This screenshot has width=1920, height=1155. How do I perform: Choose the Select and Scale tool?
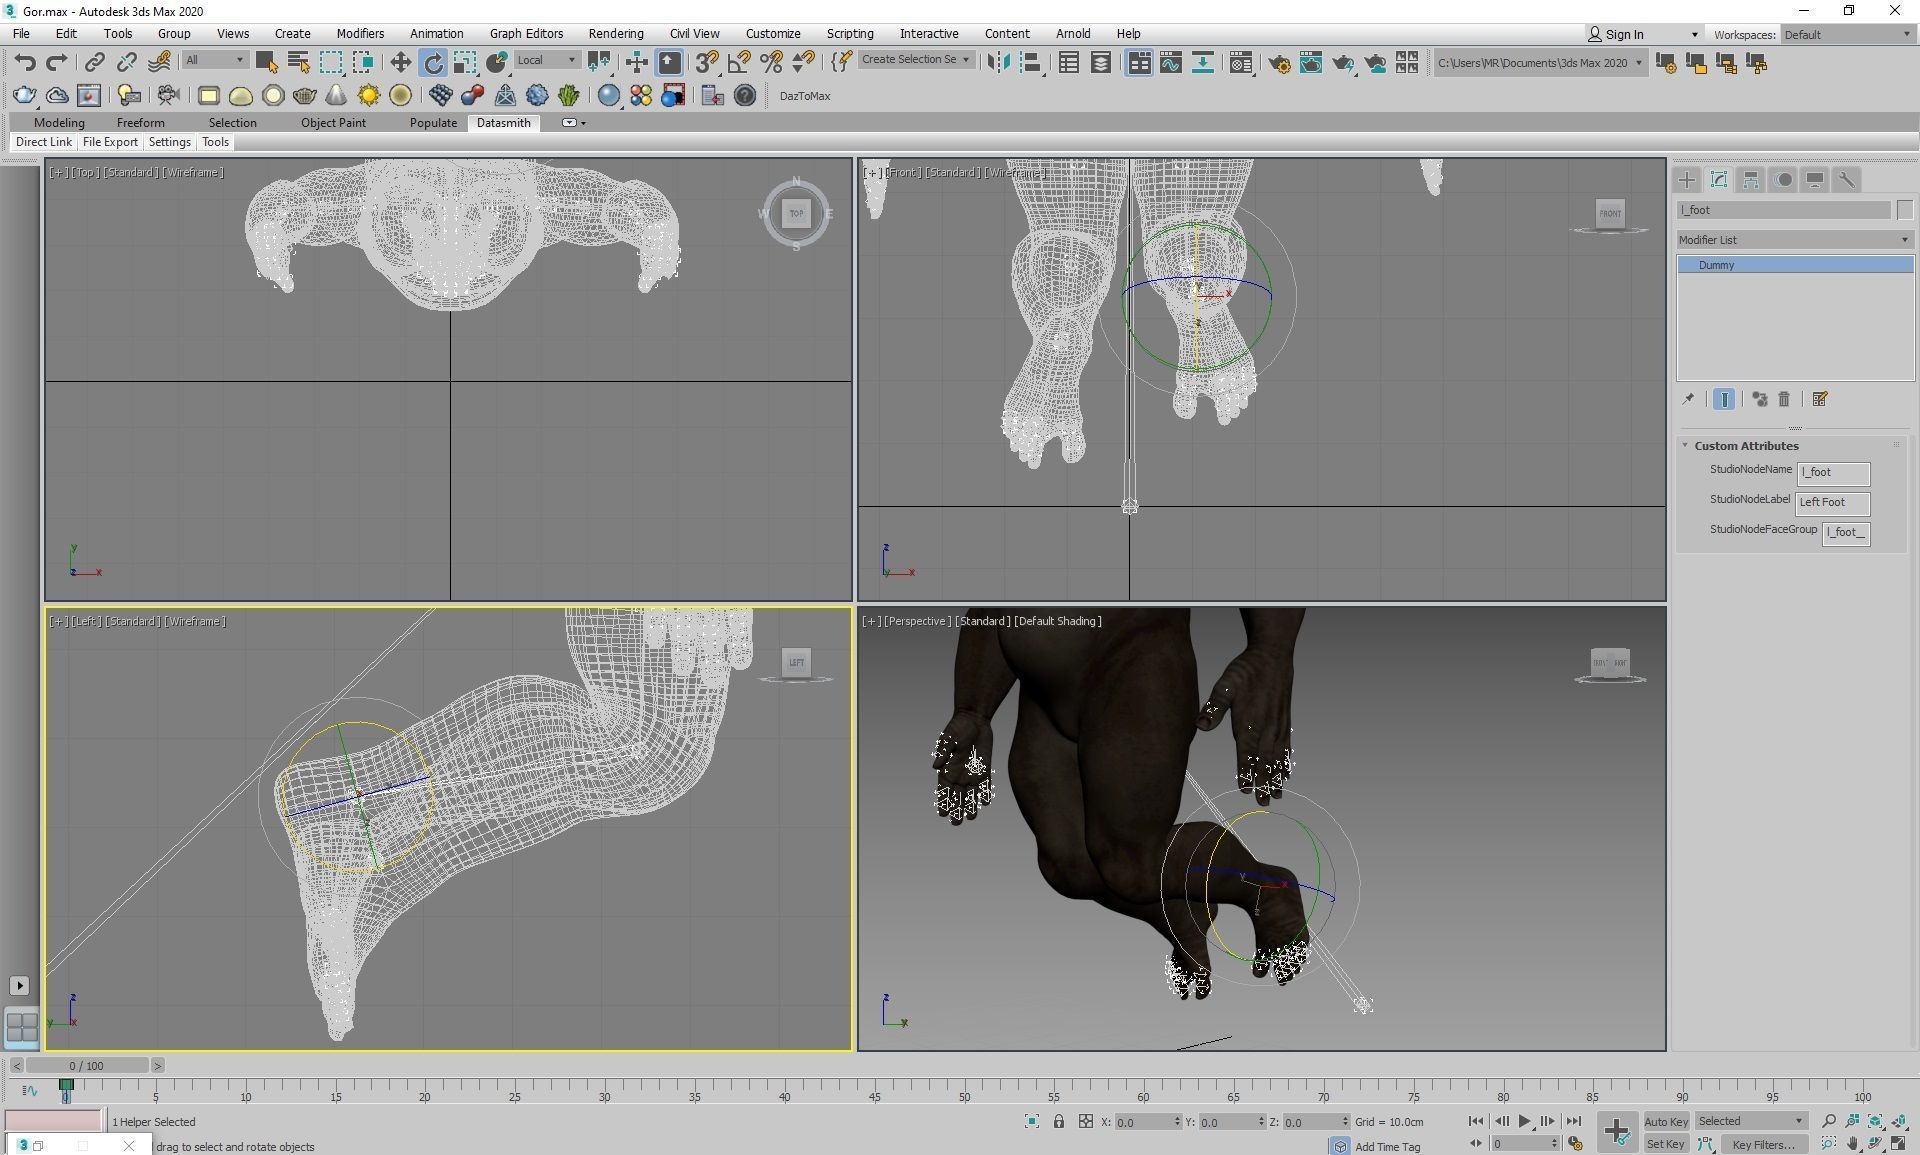point(465,63)
